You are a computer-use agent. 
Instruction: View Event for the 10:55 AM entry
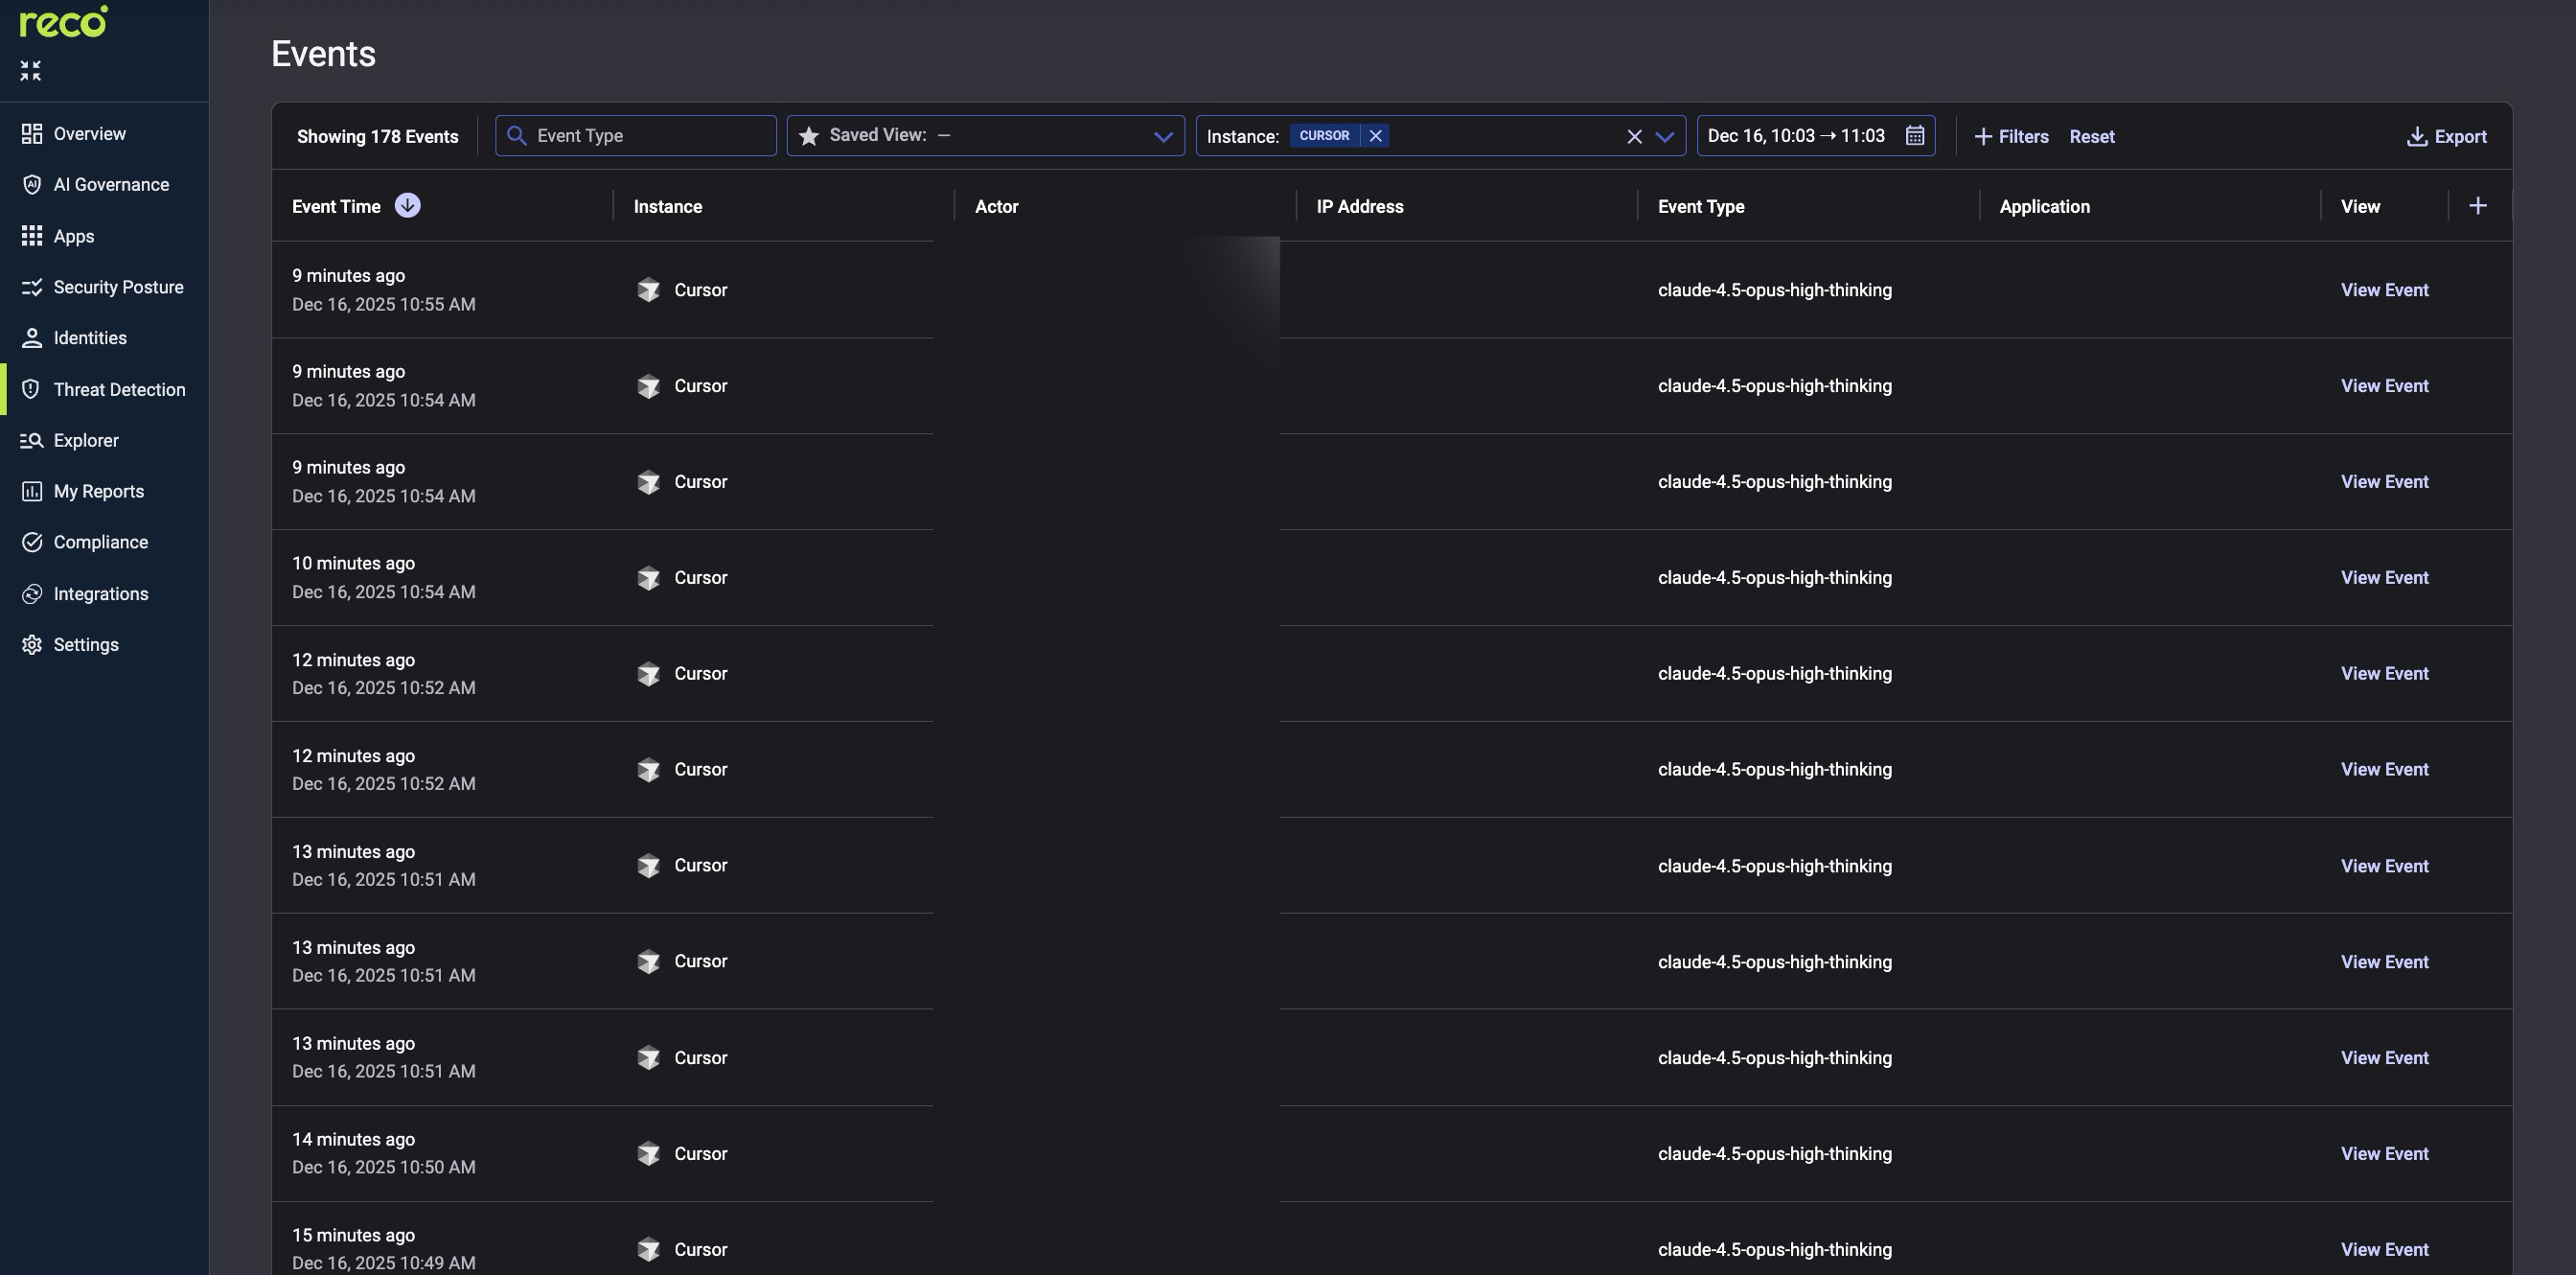2384,290
